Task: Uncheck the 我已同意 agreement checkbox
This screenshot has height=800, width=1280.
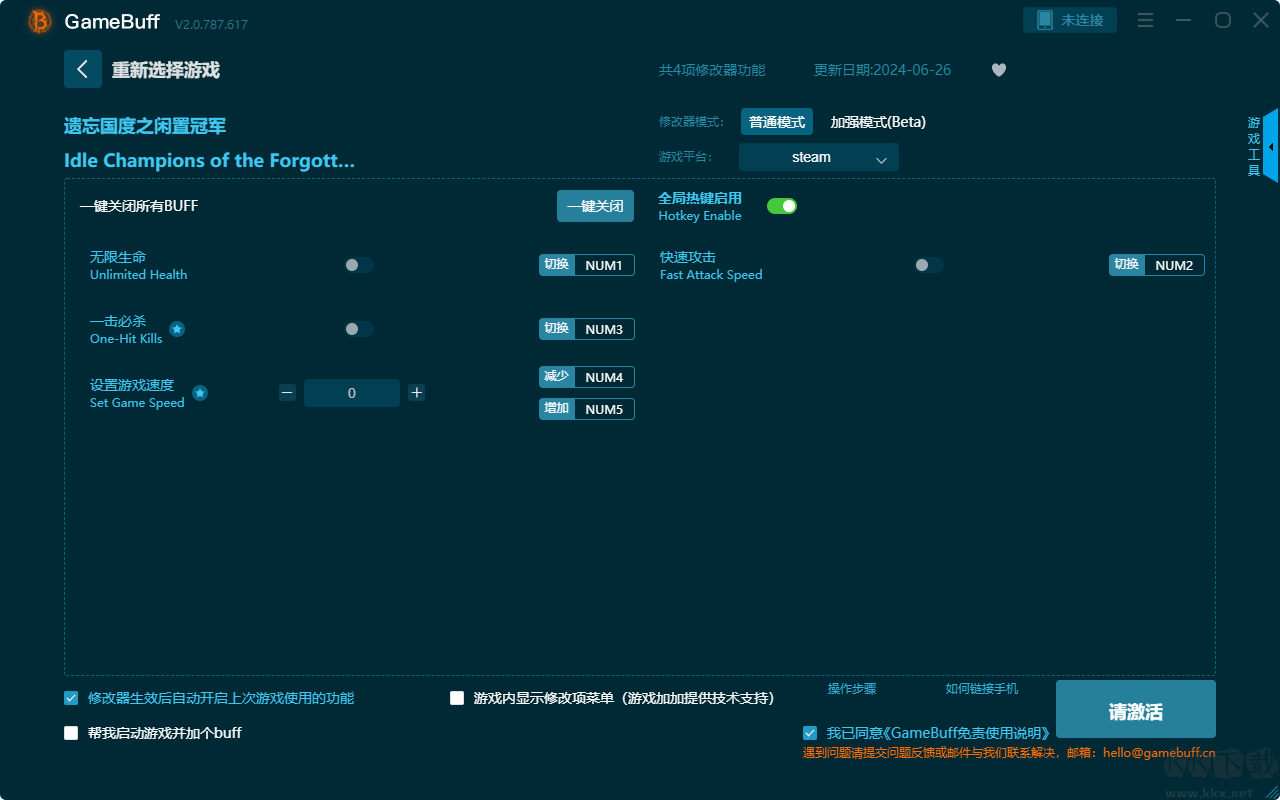Action: pyautogui.click(x=809, y=733)
